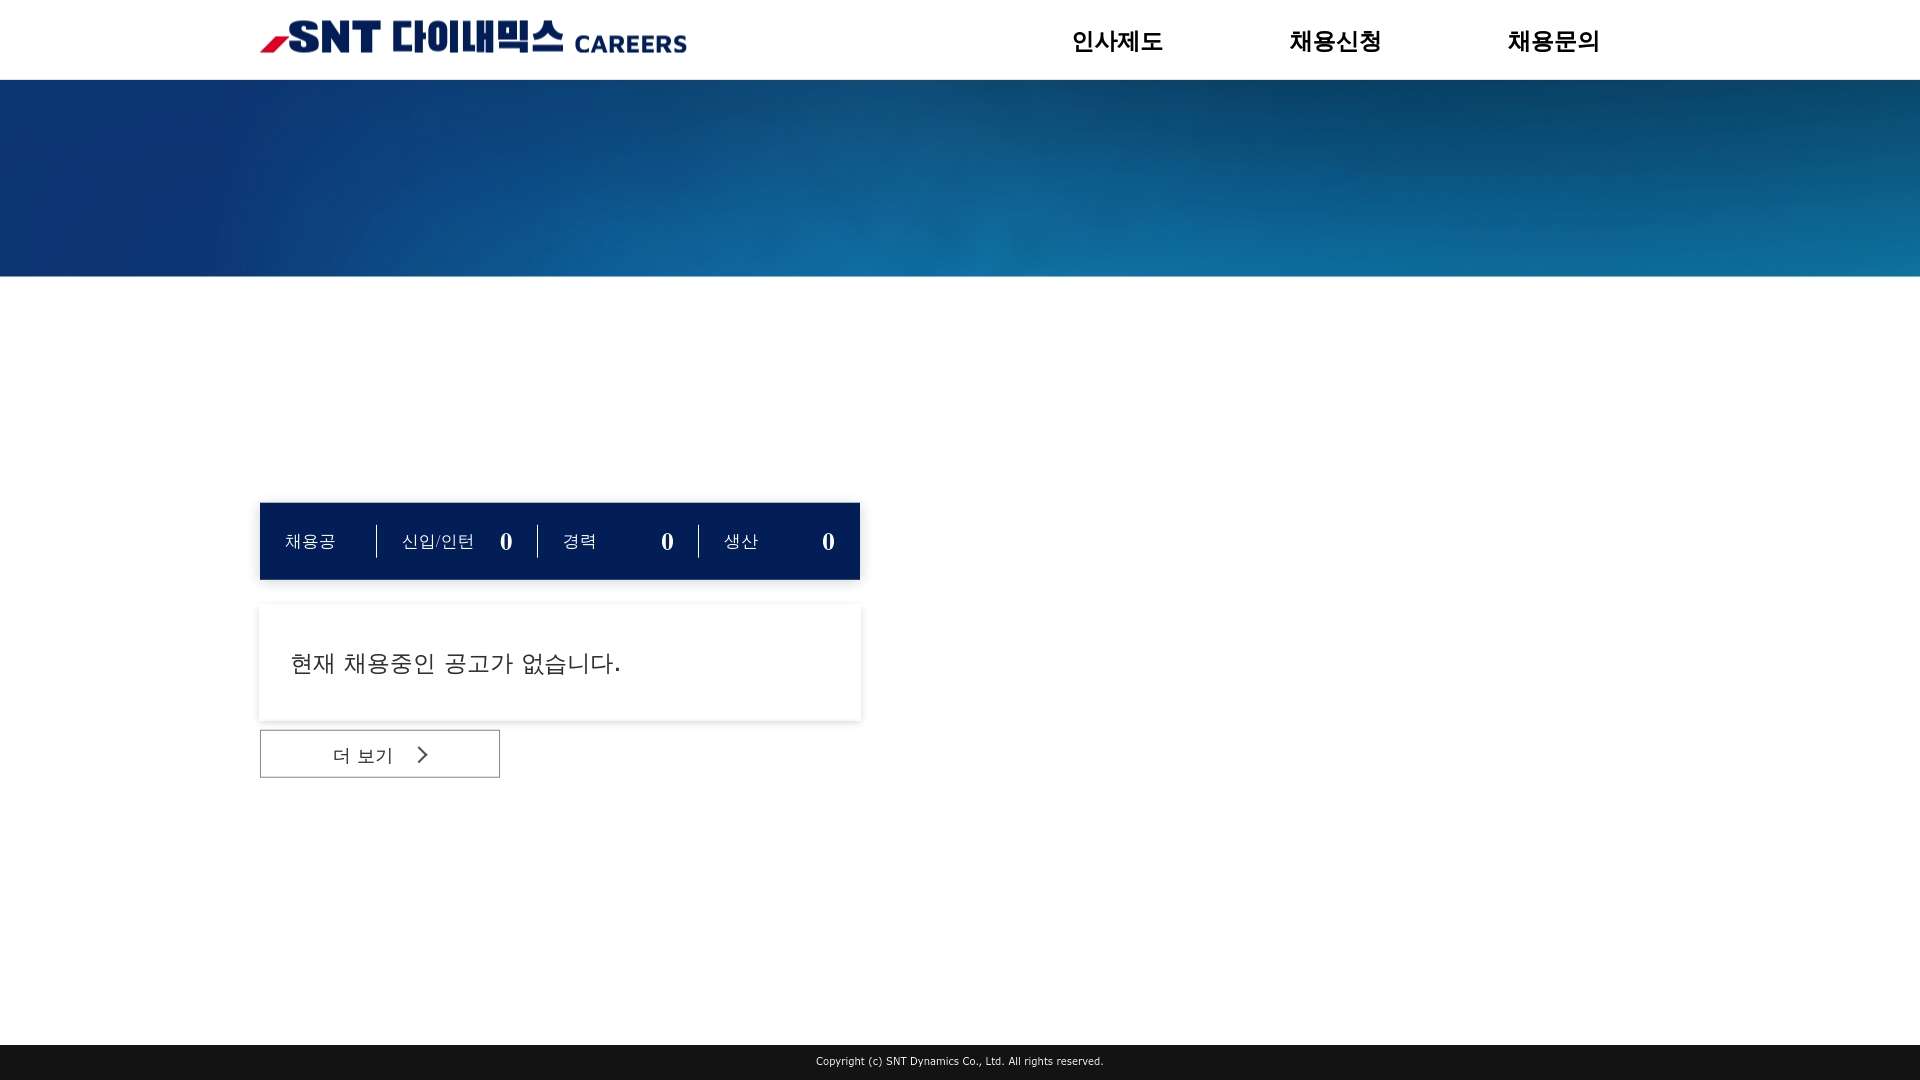
Task: Click the zero value beside 생산
Action: point(827,541)
